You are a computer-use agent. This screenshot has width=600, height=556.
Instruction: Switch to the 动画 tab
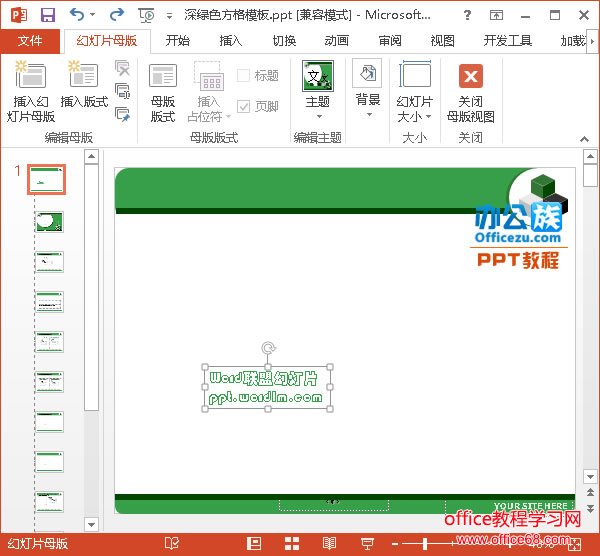[x=337, y=41]
